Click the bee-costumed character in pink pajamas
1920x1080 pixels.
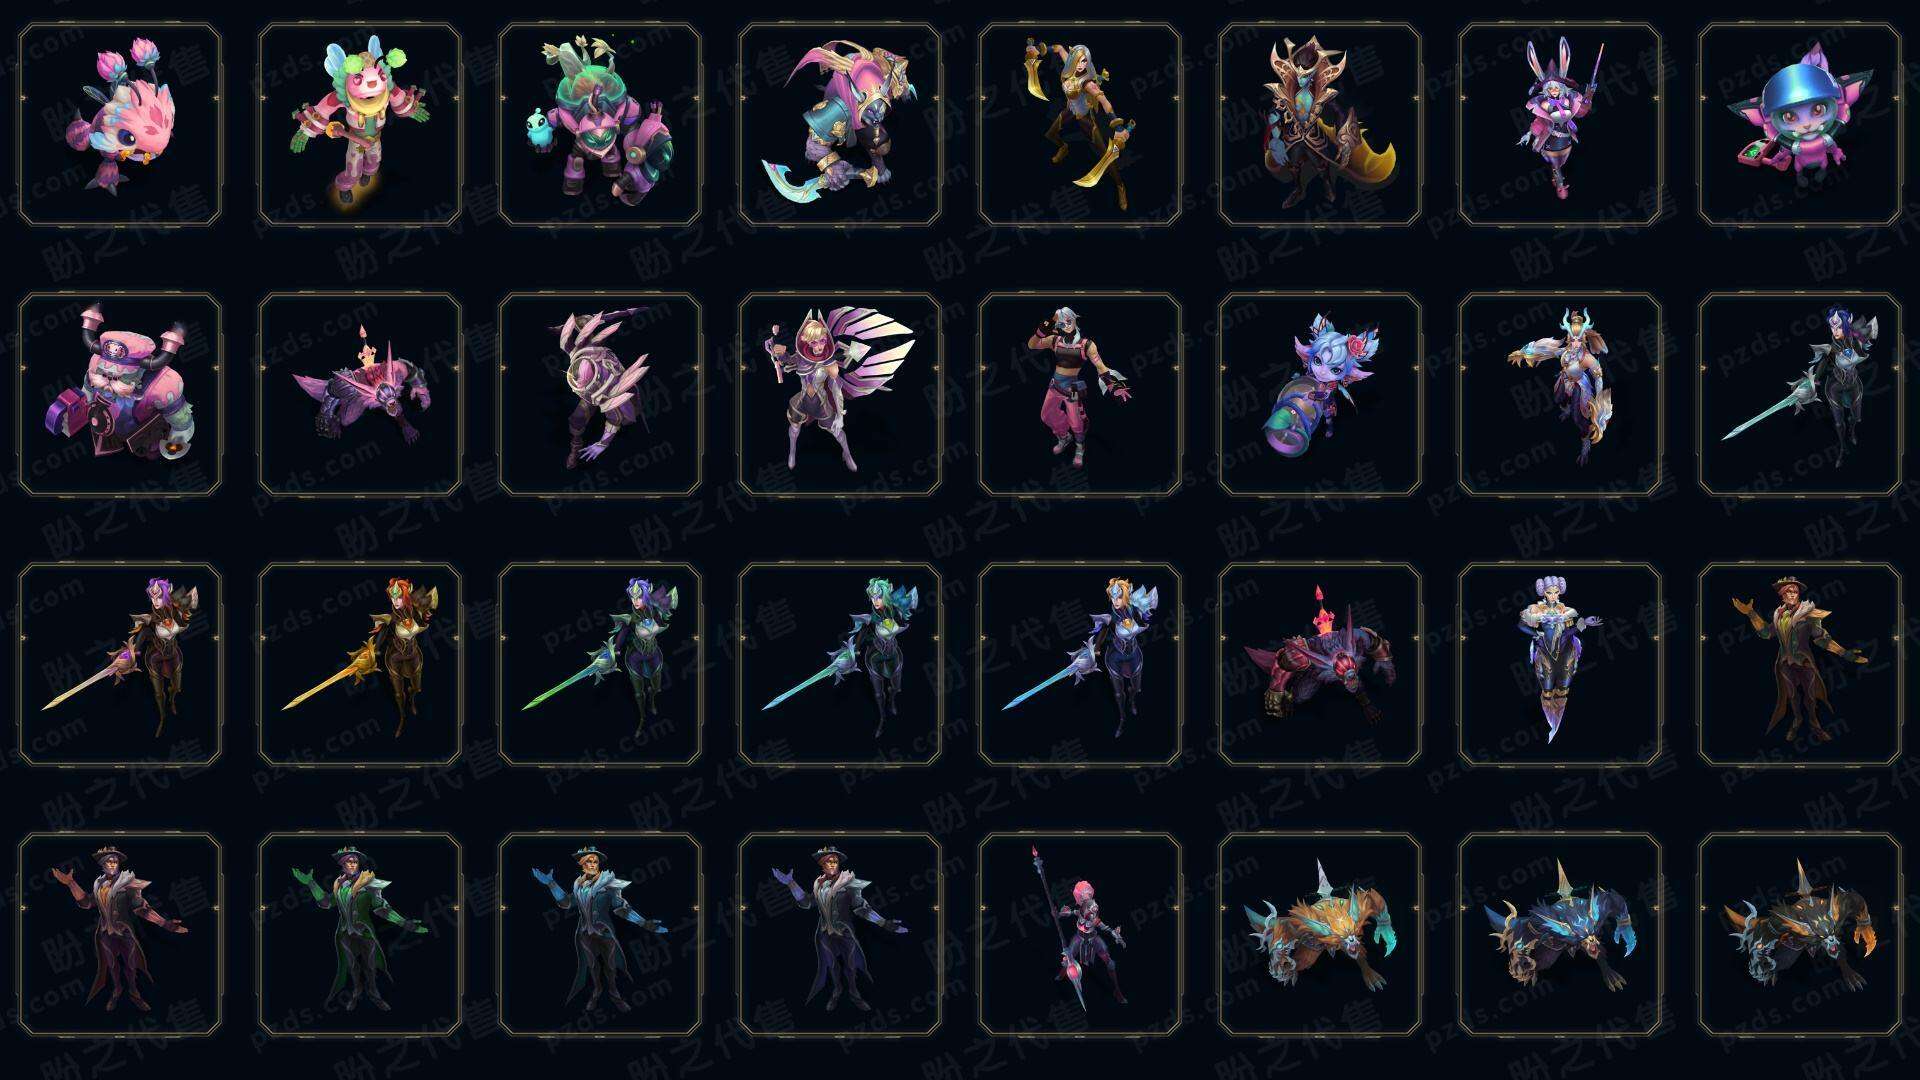360,124
